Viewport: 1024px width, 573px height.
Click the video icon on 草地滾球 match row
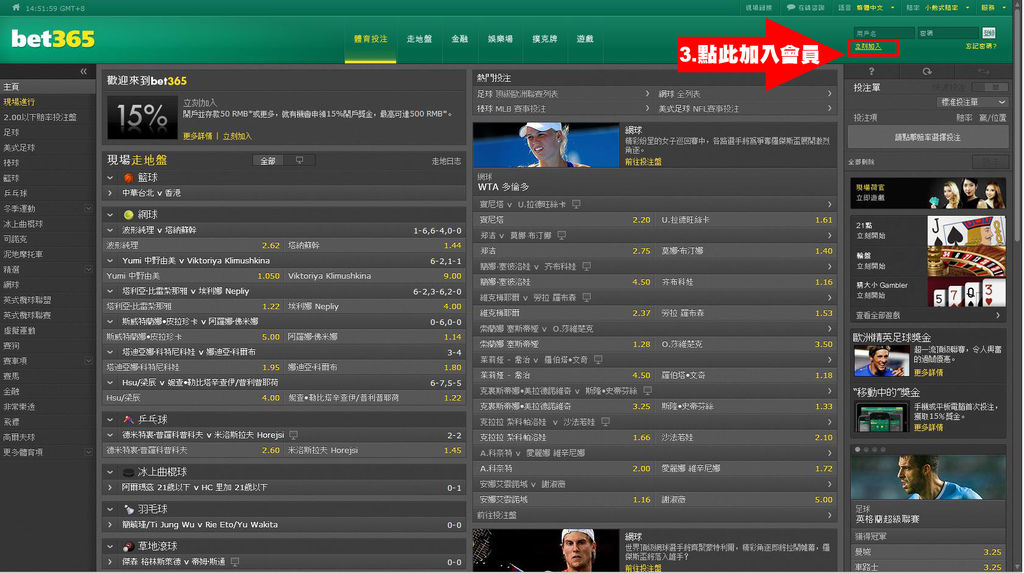point(235,562)
